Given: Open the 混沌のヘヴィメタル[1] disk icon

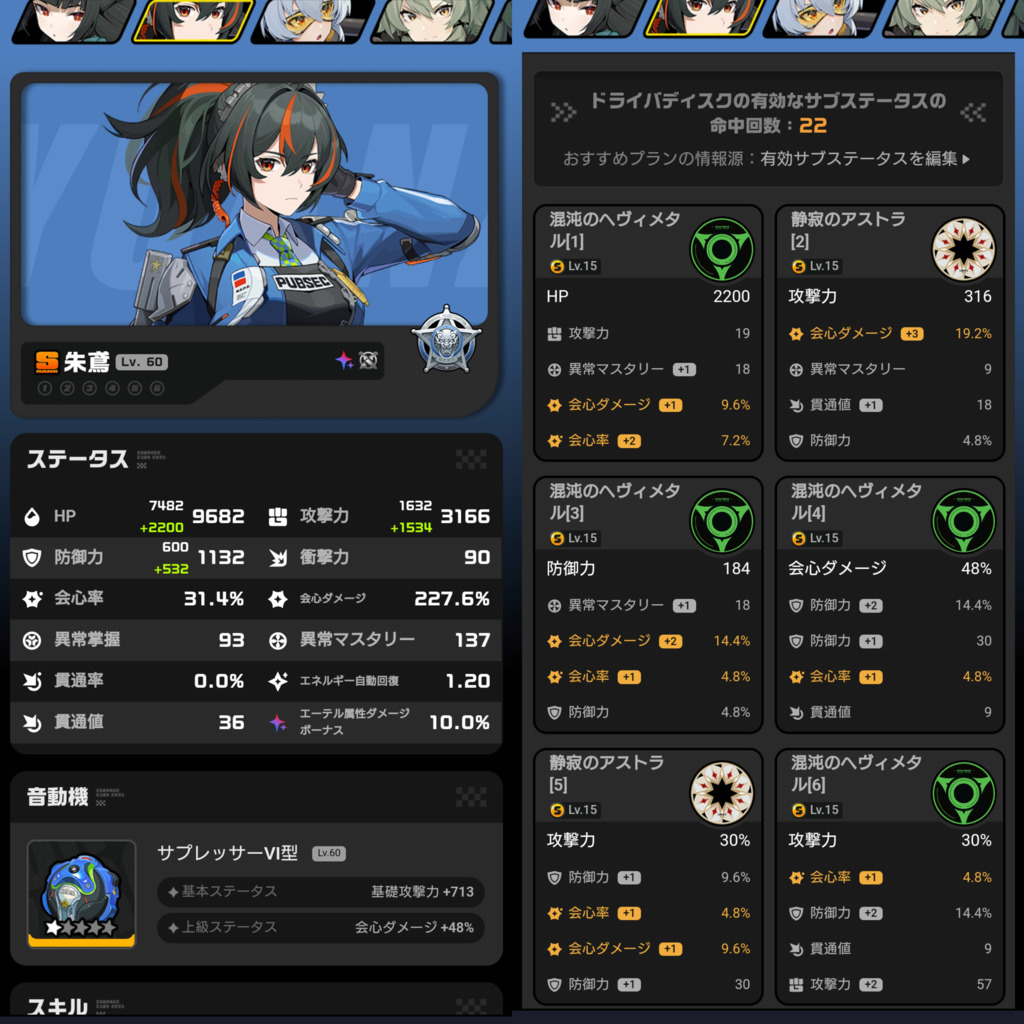Looking at the screenshot, I should pyautogui.click(x=722, y=249).
